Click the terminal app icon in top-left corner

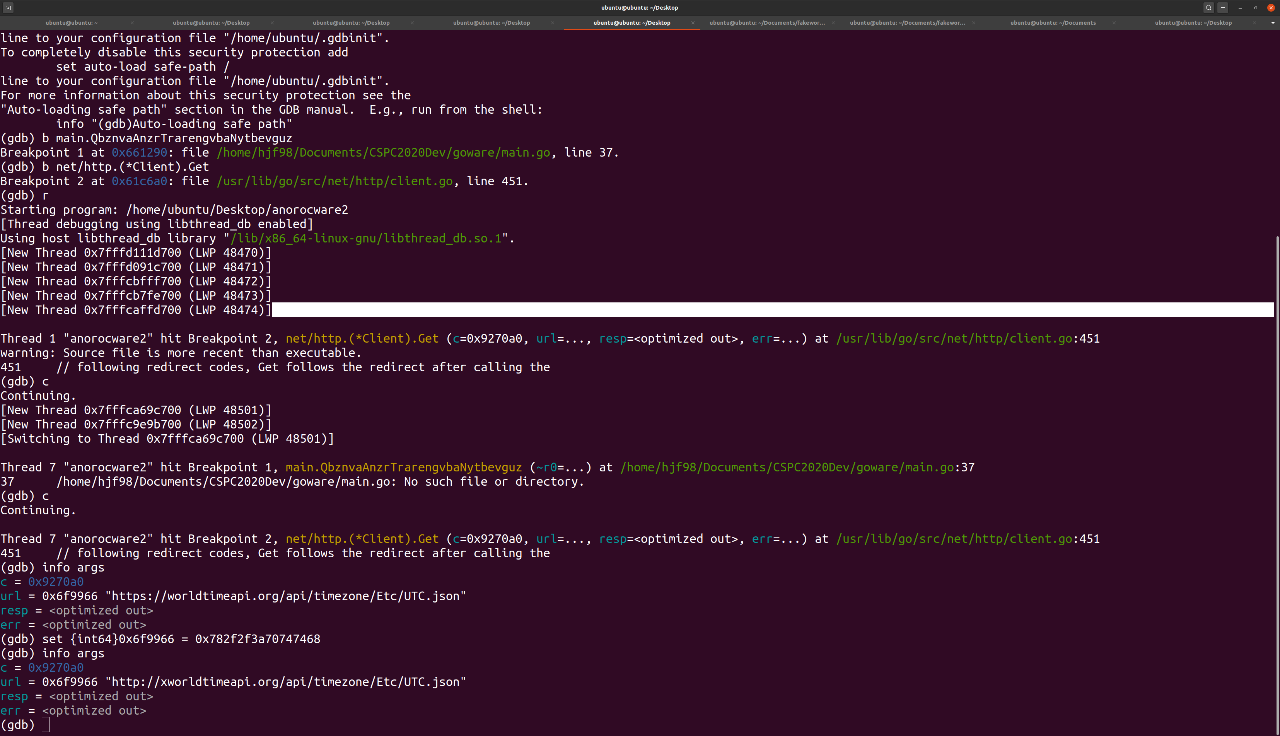(10, 7)
